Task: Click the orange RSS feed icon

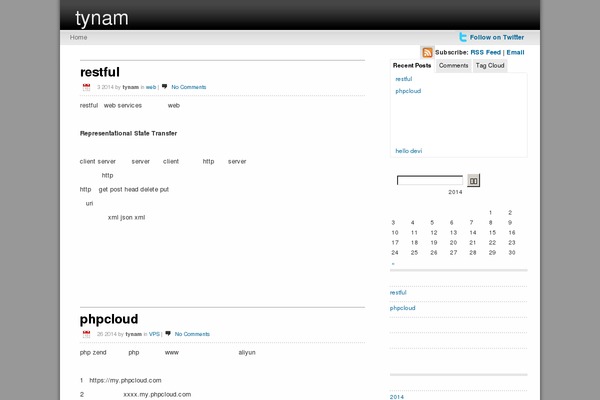Action: click(427, 52)
